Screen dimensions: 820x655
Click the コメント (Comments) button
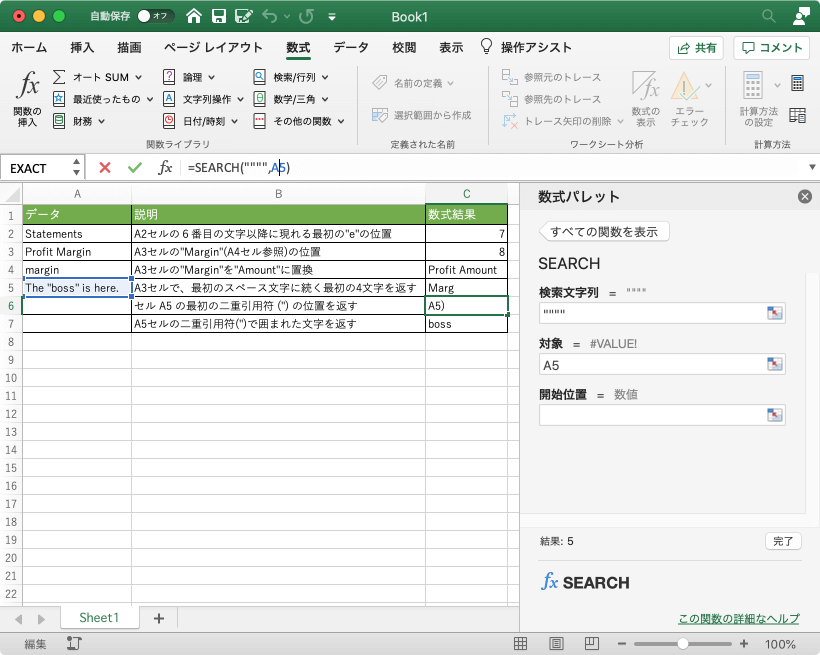(x=772, y=48)
